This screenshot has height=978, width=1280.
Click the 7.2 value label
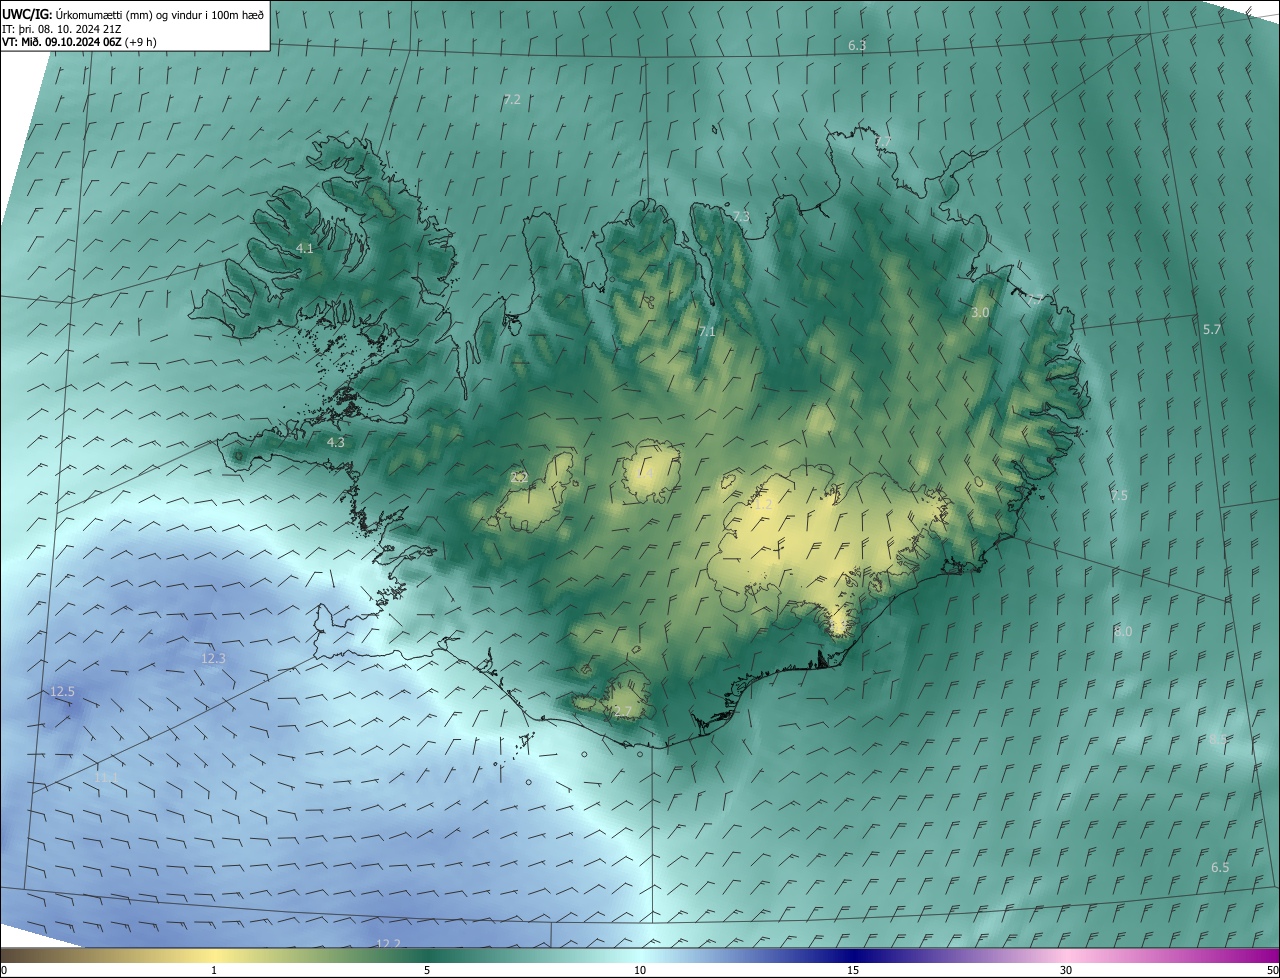click(x=512, y=100)
